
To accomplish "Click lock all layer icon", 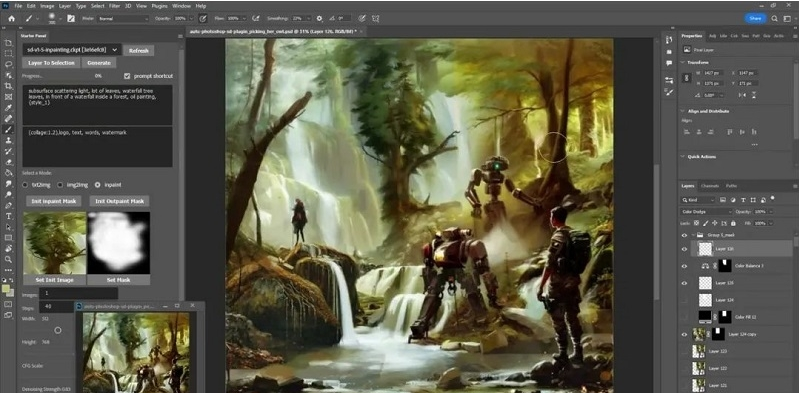I will point(733,223).
